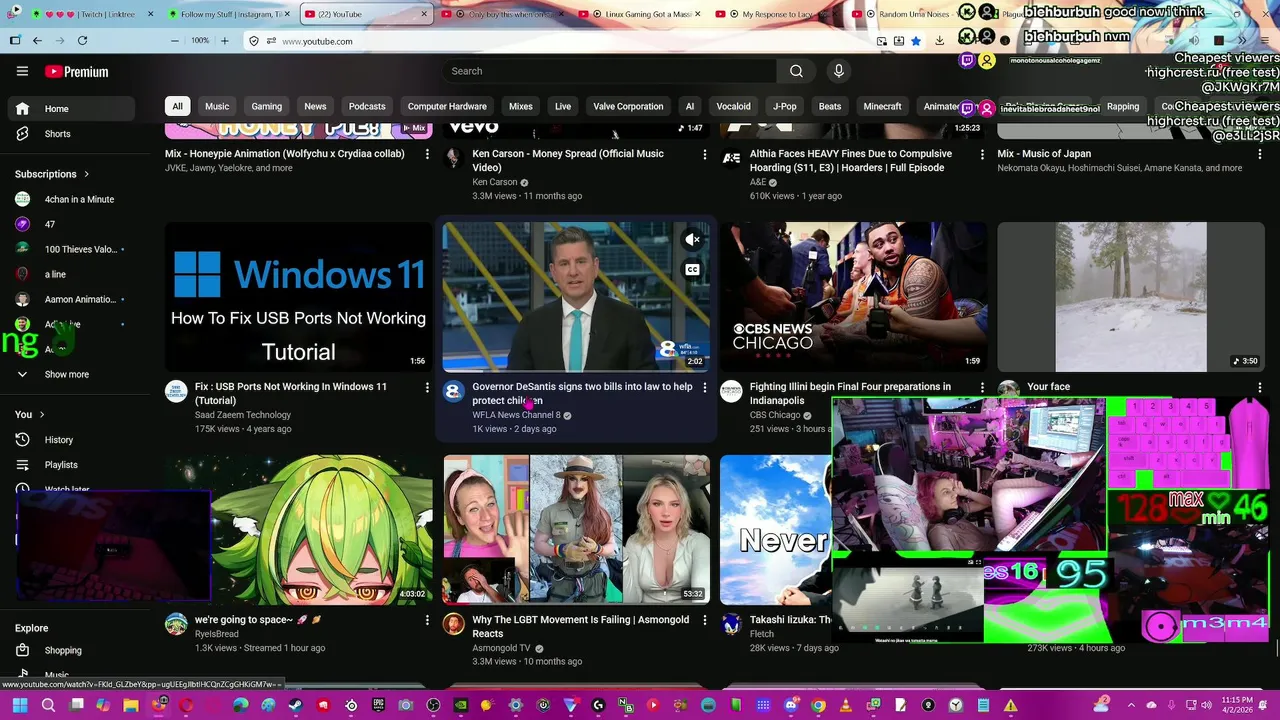Screen dimensions: 1280x720
Task: Open options for USB Ports video
Action: point(427,387)
